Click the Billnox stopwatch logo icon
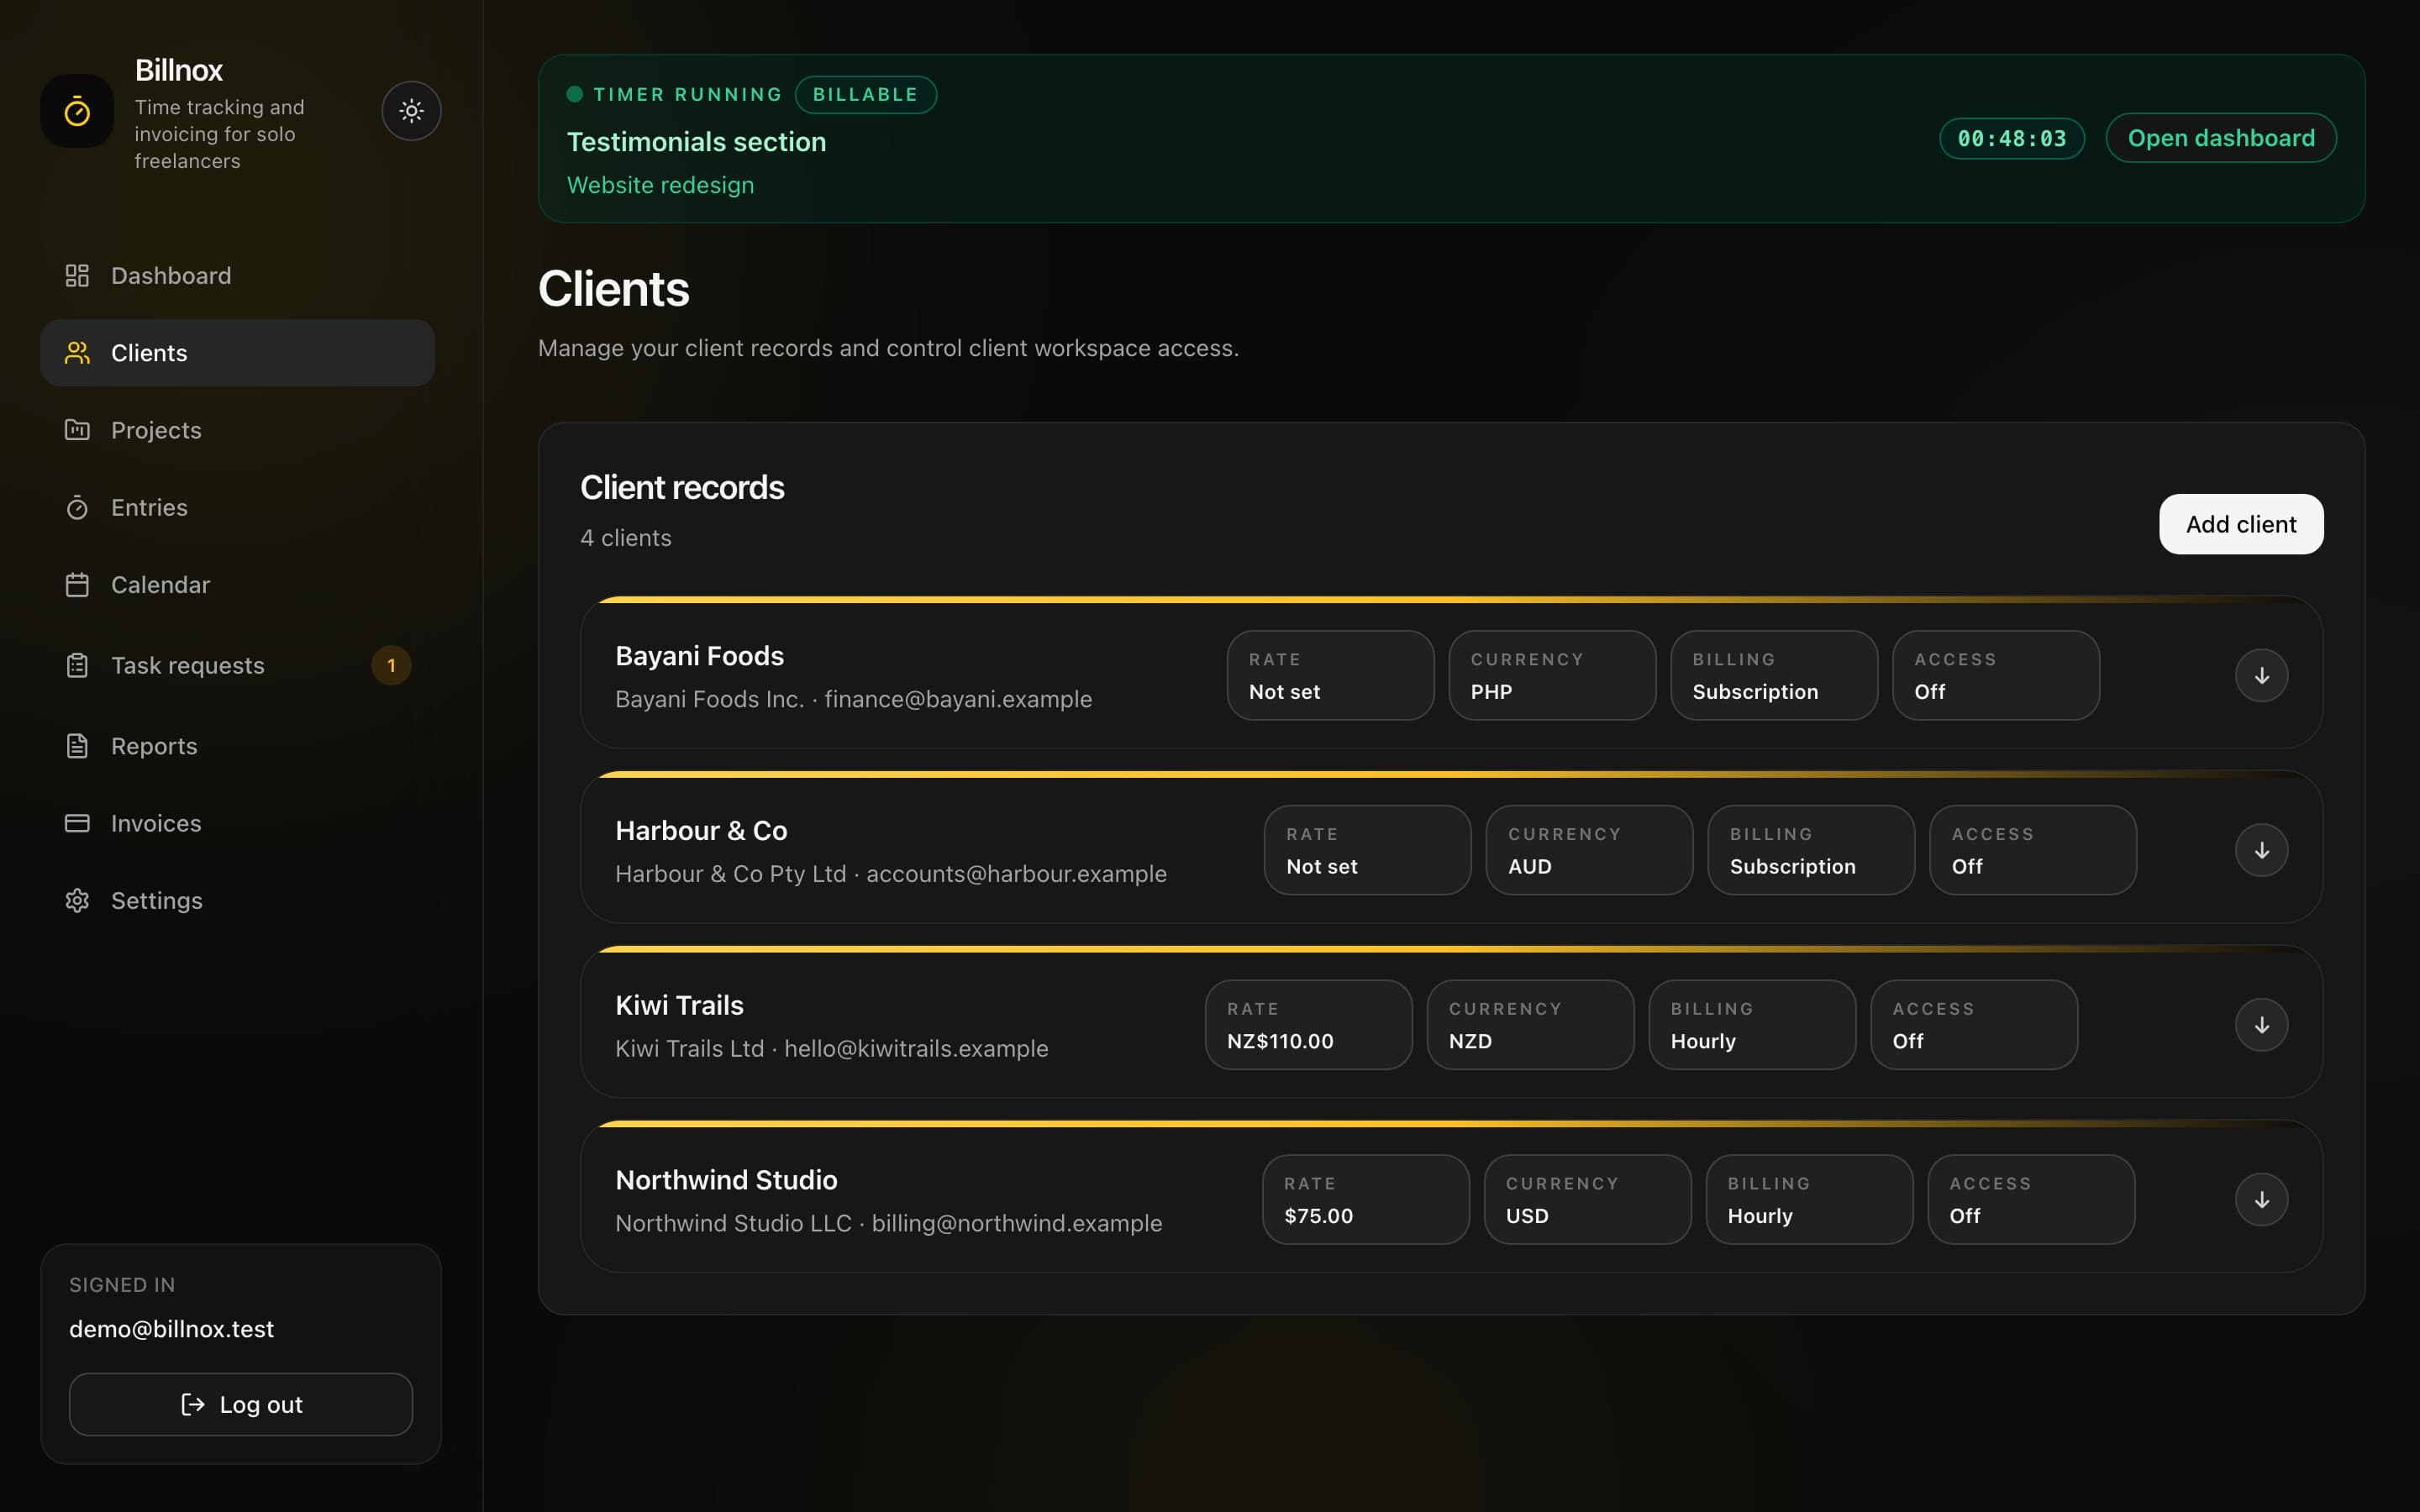This screenshot has width=2420, height=1512. point(77,111)
